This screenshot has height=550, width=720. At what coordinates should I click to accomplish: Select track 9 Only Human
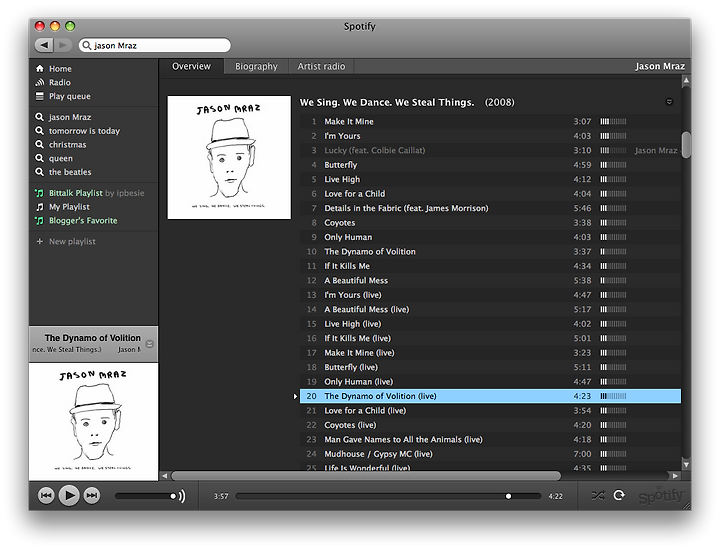[x=490, y=237]
